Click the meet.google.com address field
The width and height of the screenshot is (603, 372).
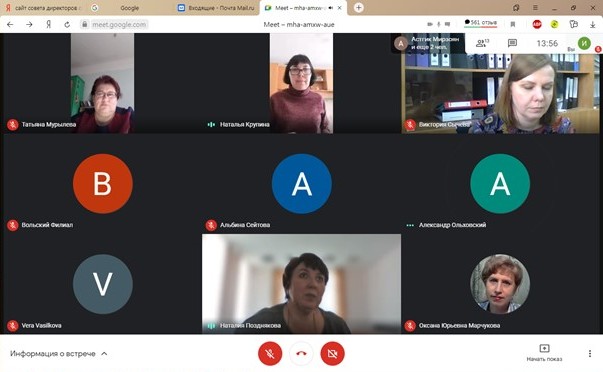119,24
